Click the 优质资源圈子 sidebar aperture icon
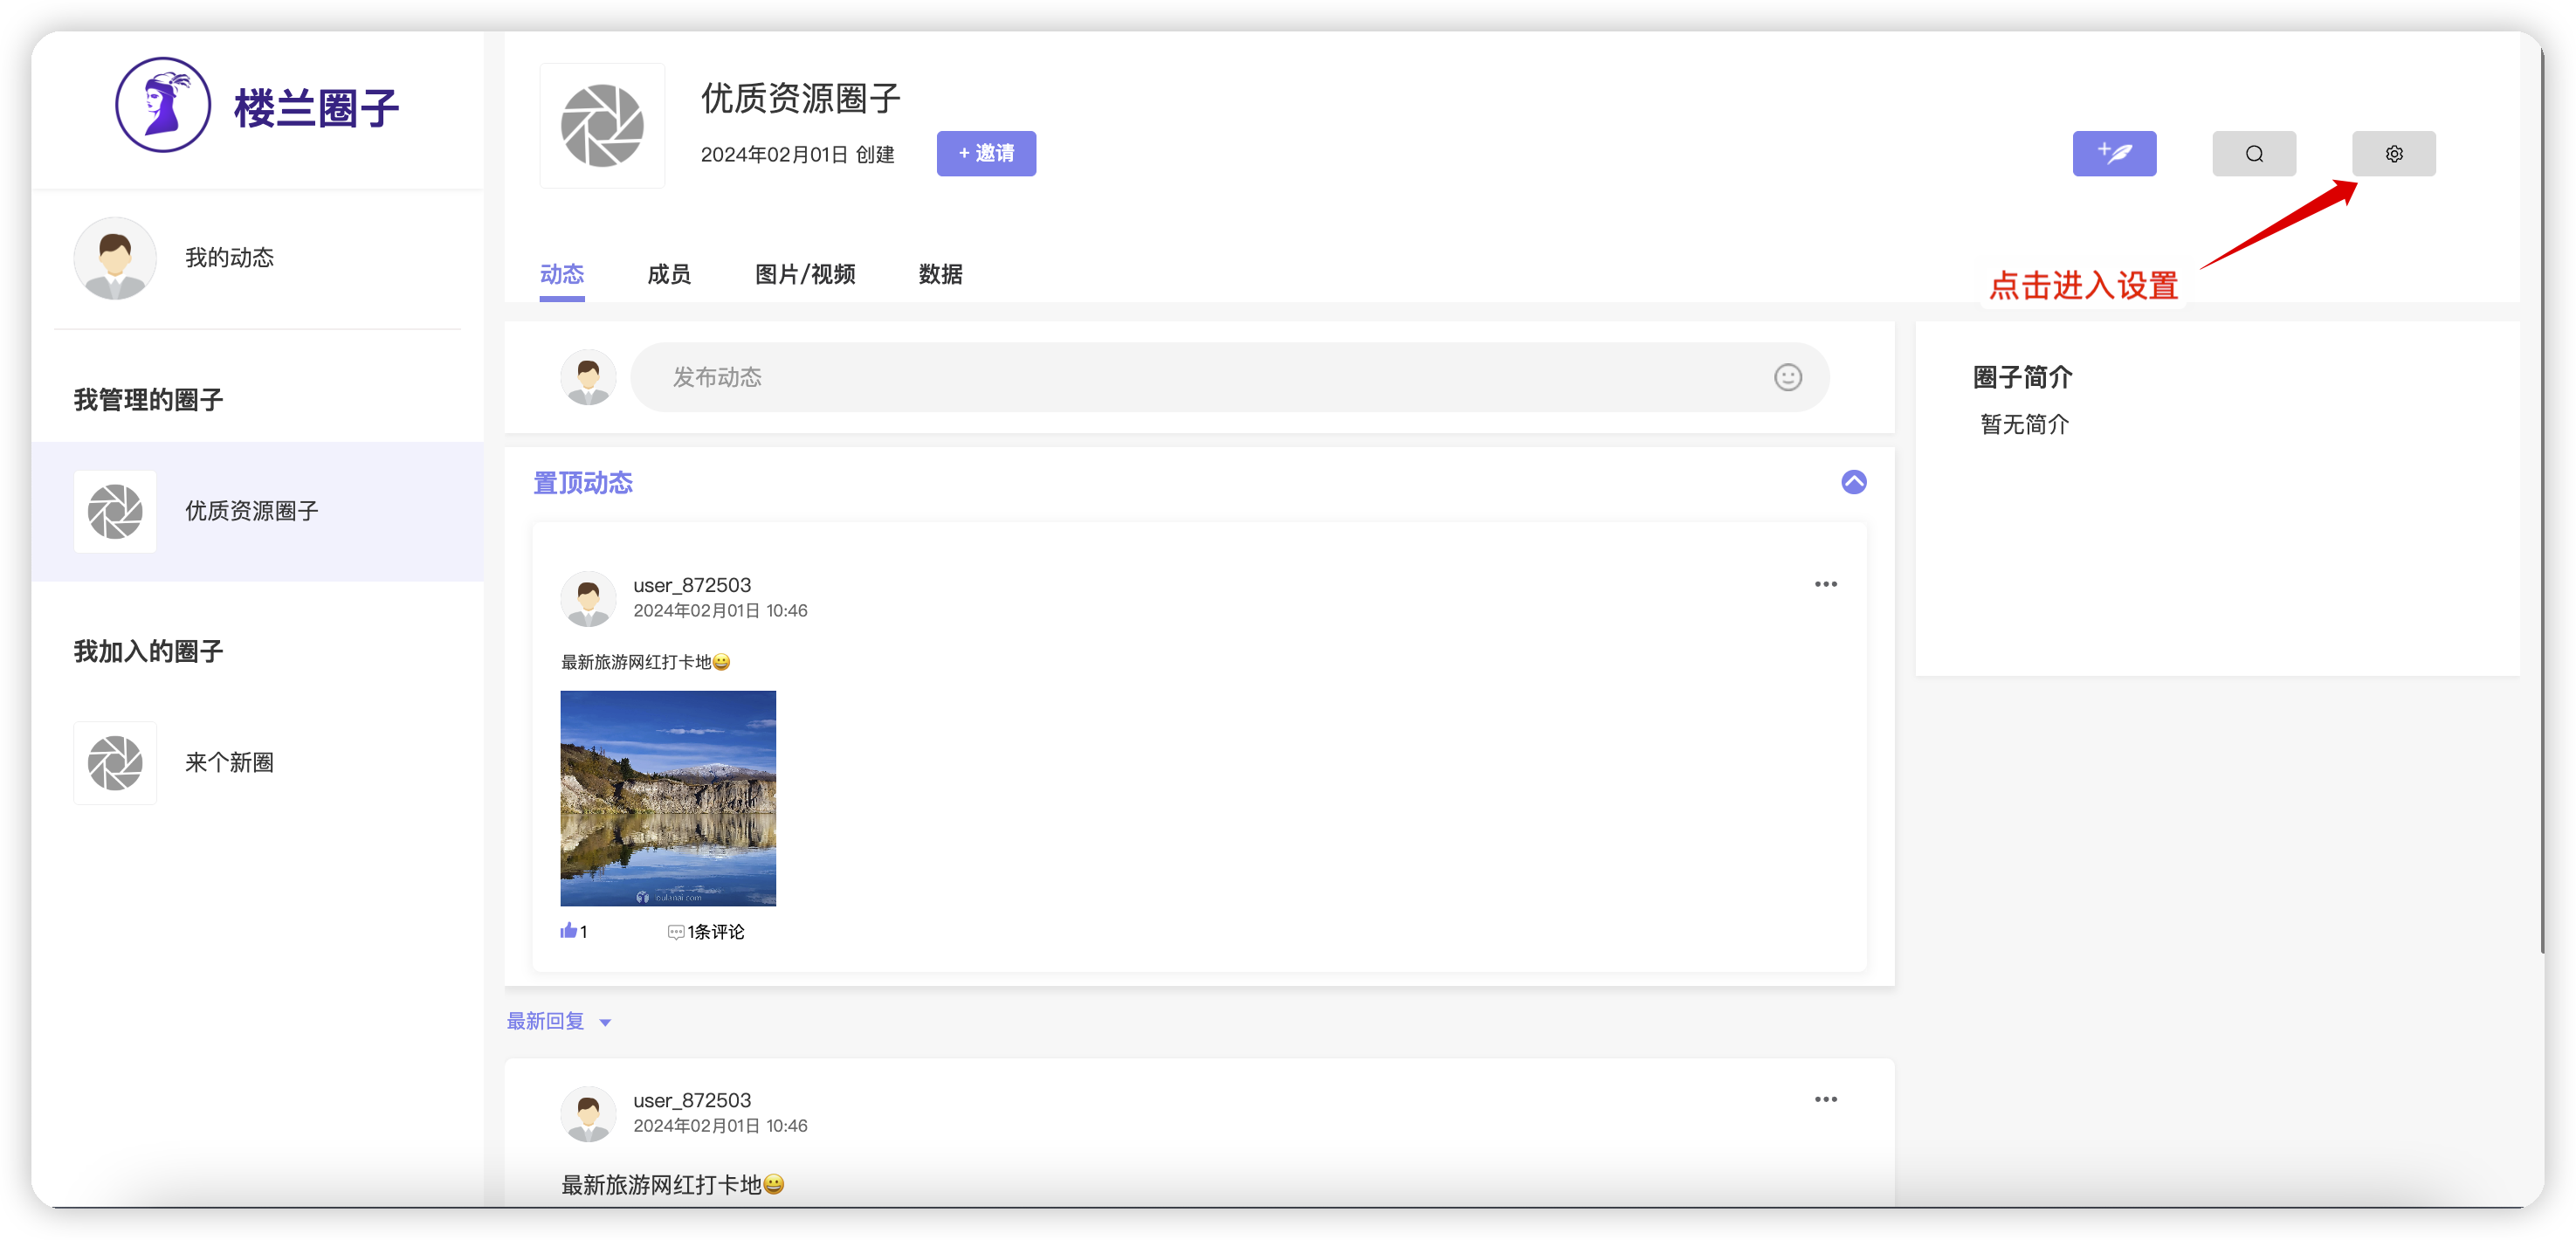The image size is (2576, 1240). coord(115,511)
